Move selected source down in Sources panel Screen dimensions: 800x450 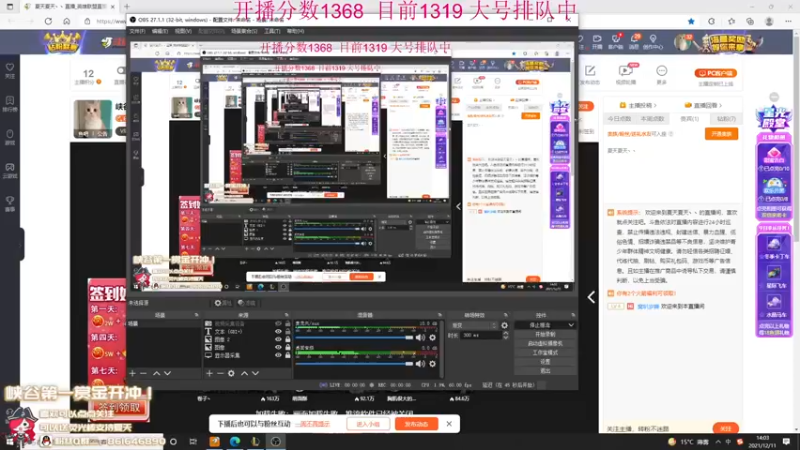[x=255, y=373]
